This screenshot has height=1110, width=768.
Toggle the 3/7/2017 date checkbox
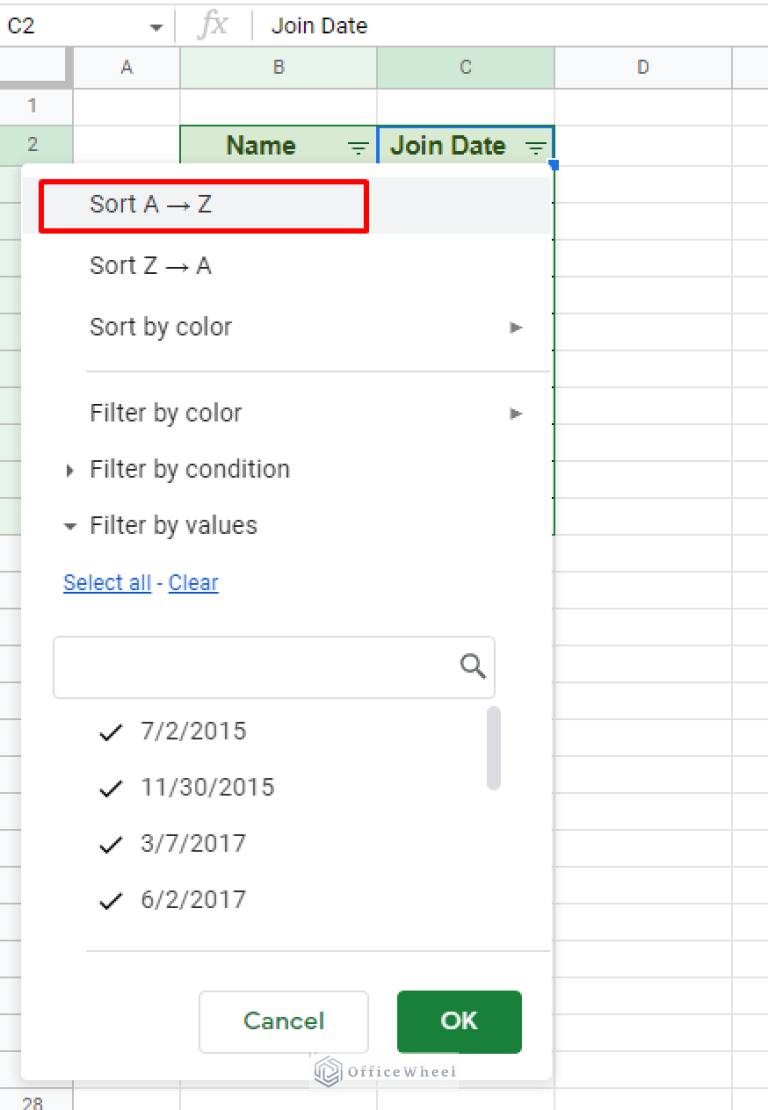click(x=111, y=844)
